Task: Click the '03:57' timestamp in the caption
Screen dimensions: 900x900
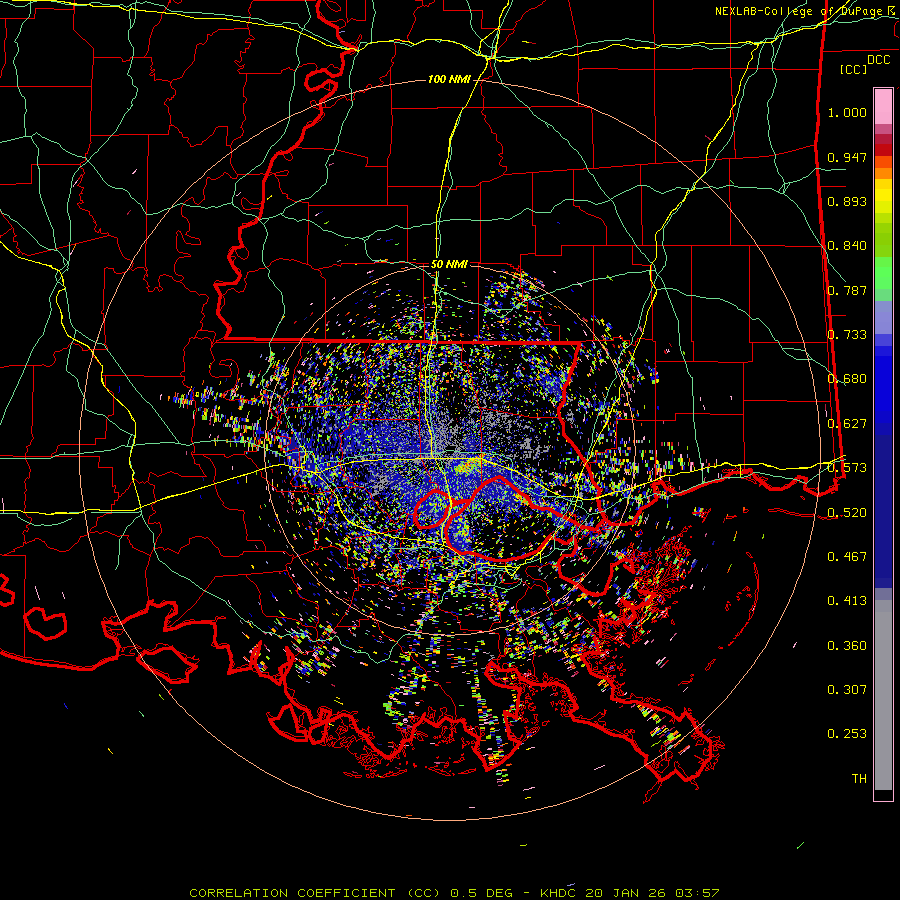Action: click(x=698, y=893)
